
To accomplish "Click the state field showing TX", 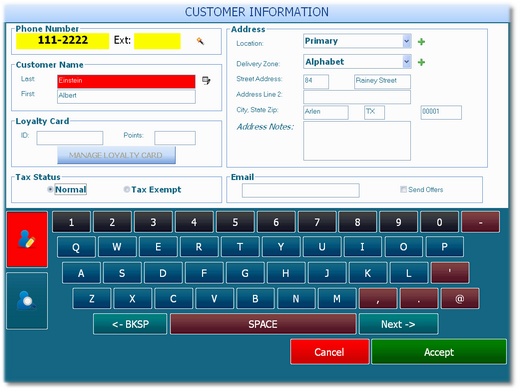I will (x=374, y=112).
